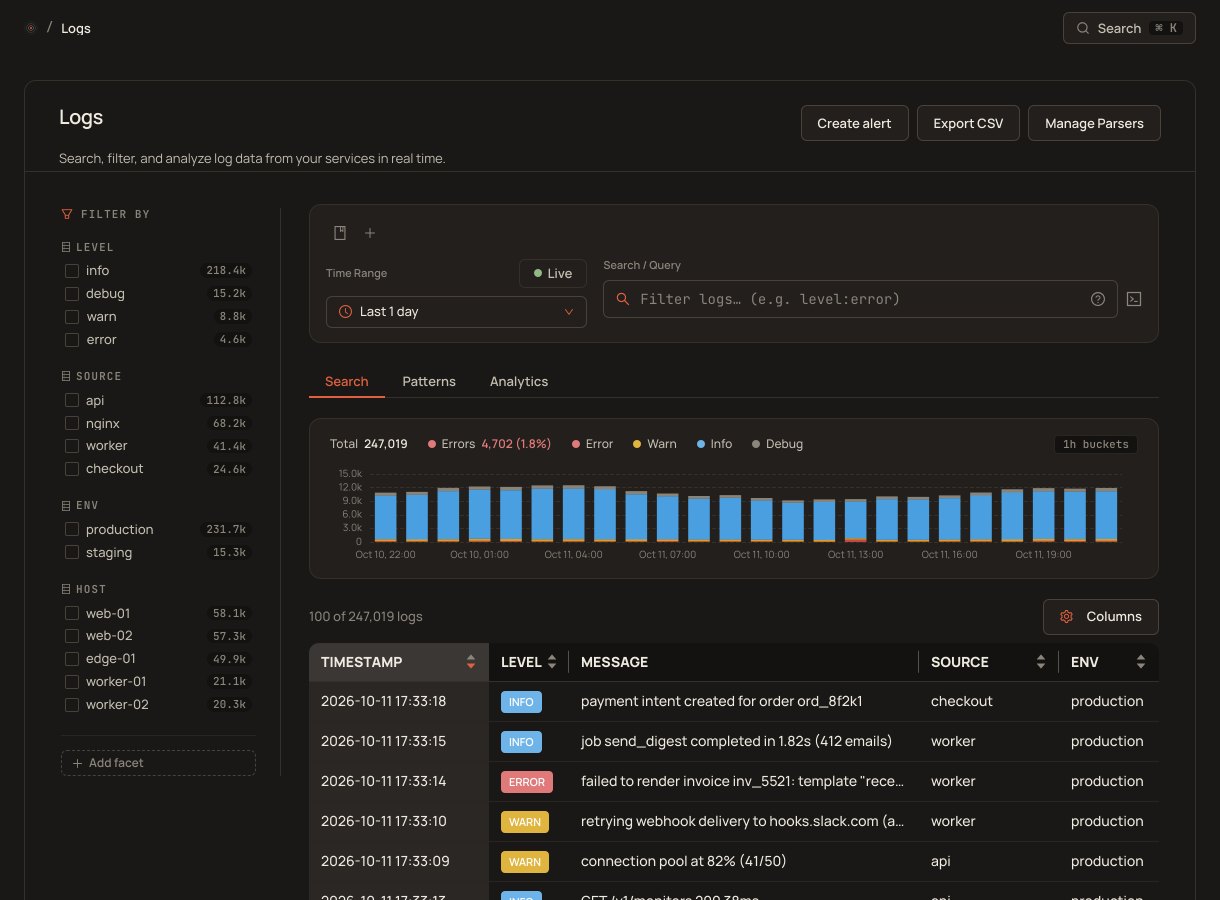The image size is (1220, 900).
Task: Click the Add facet button
Action: [x=158, y=763]
